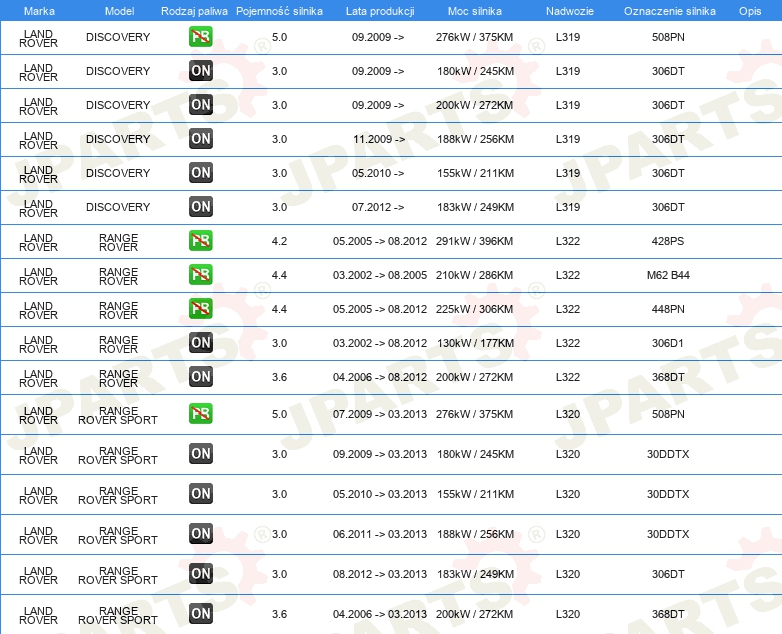Screen dimensions: 782x634
Task: Click 30DDTX in the 06.2011 -> 03.2013 row
Action: click(668, 534)
